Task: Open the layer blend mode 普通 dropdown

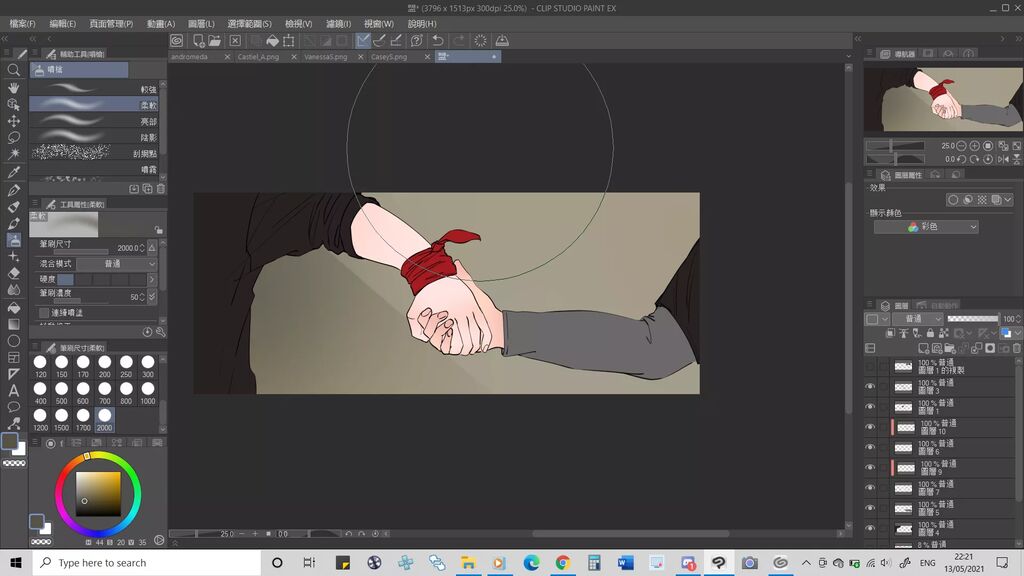Action: click(920, 319)
